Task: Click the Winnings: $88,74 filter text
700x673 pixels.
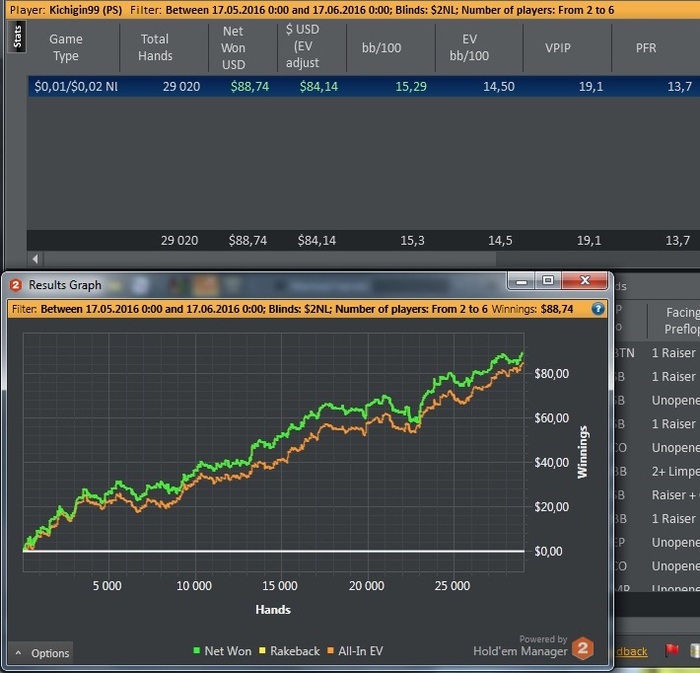Action: 532,309
